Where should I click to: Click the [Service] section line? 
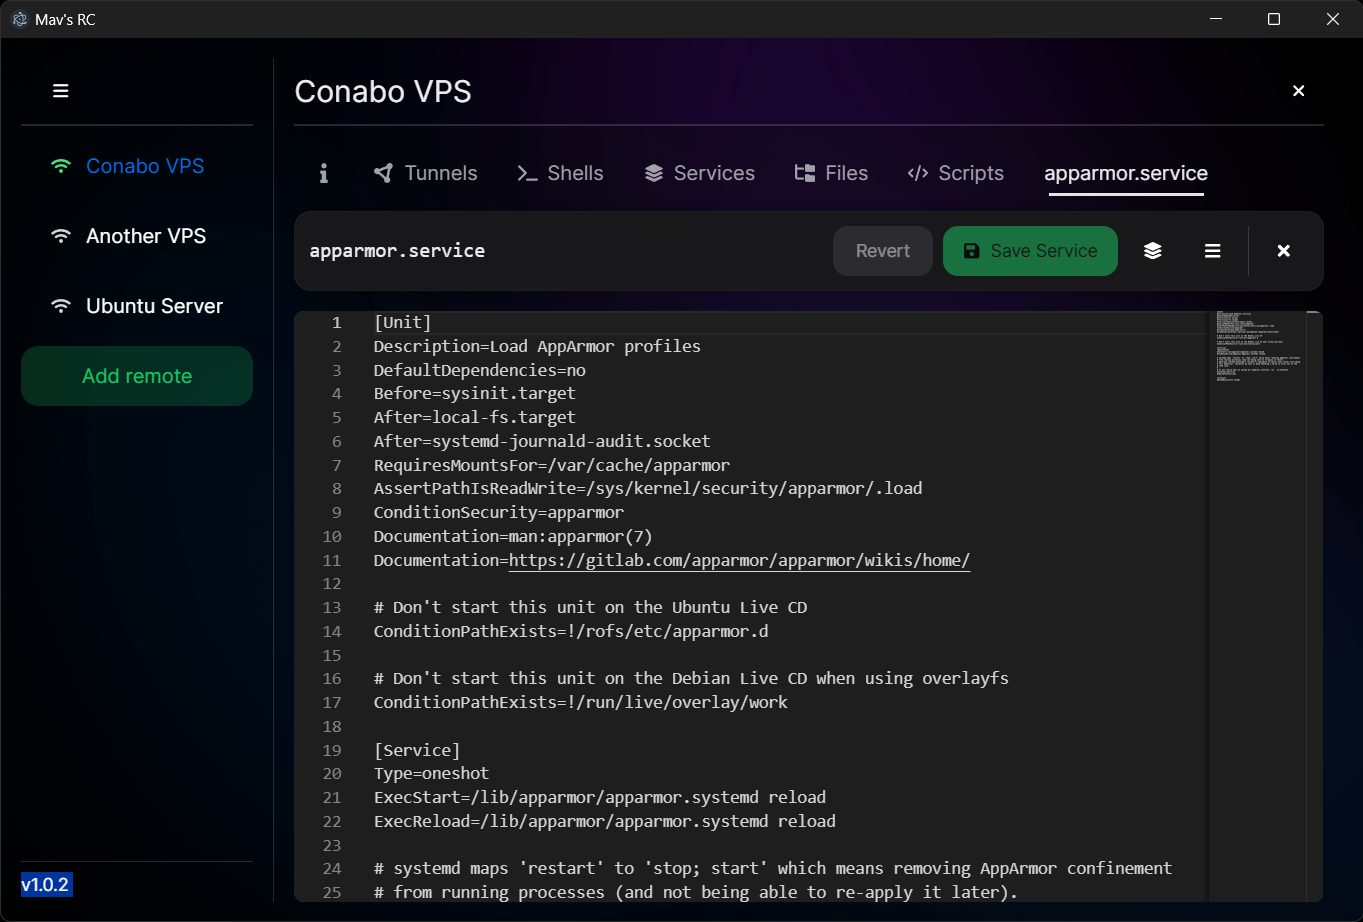(x=417, y=750)
